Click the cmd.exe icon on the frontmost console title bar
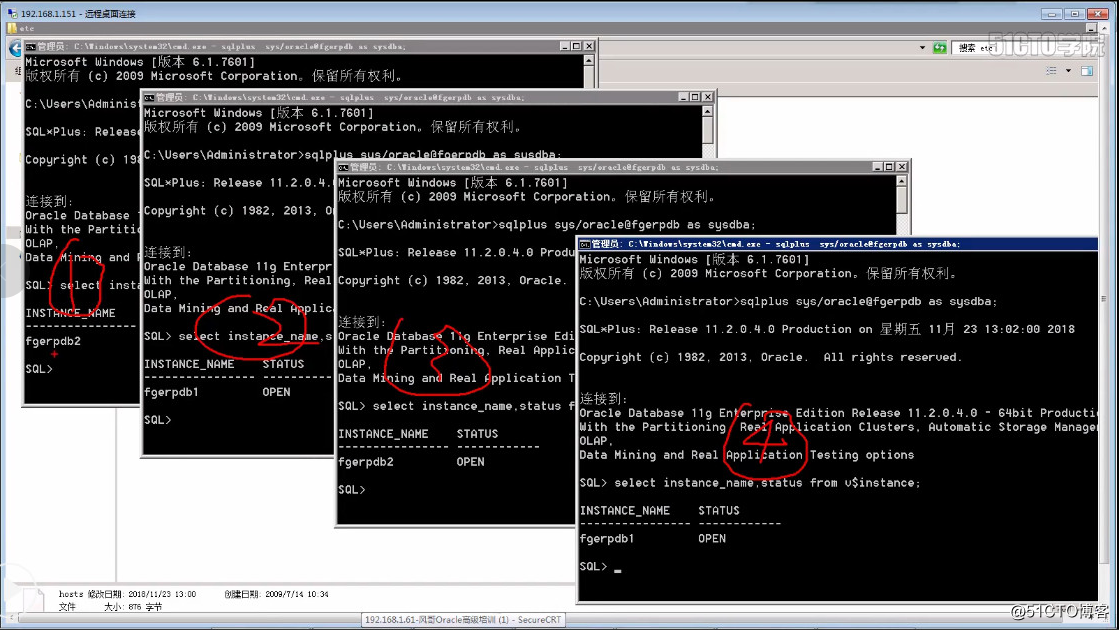 click(584, 243)
